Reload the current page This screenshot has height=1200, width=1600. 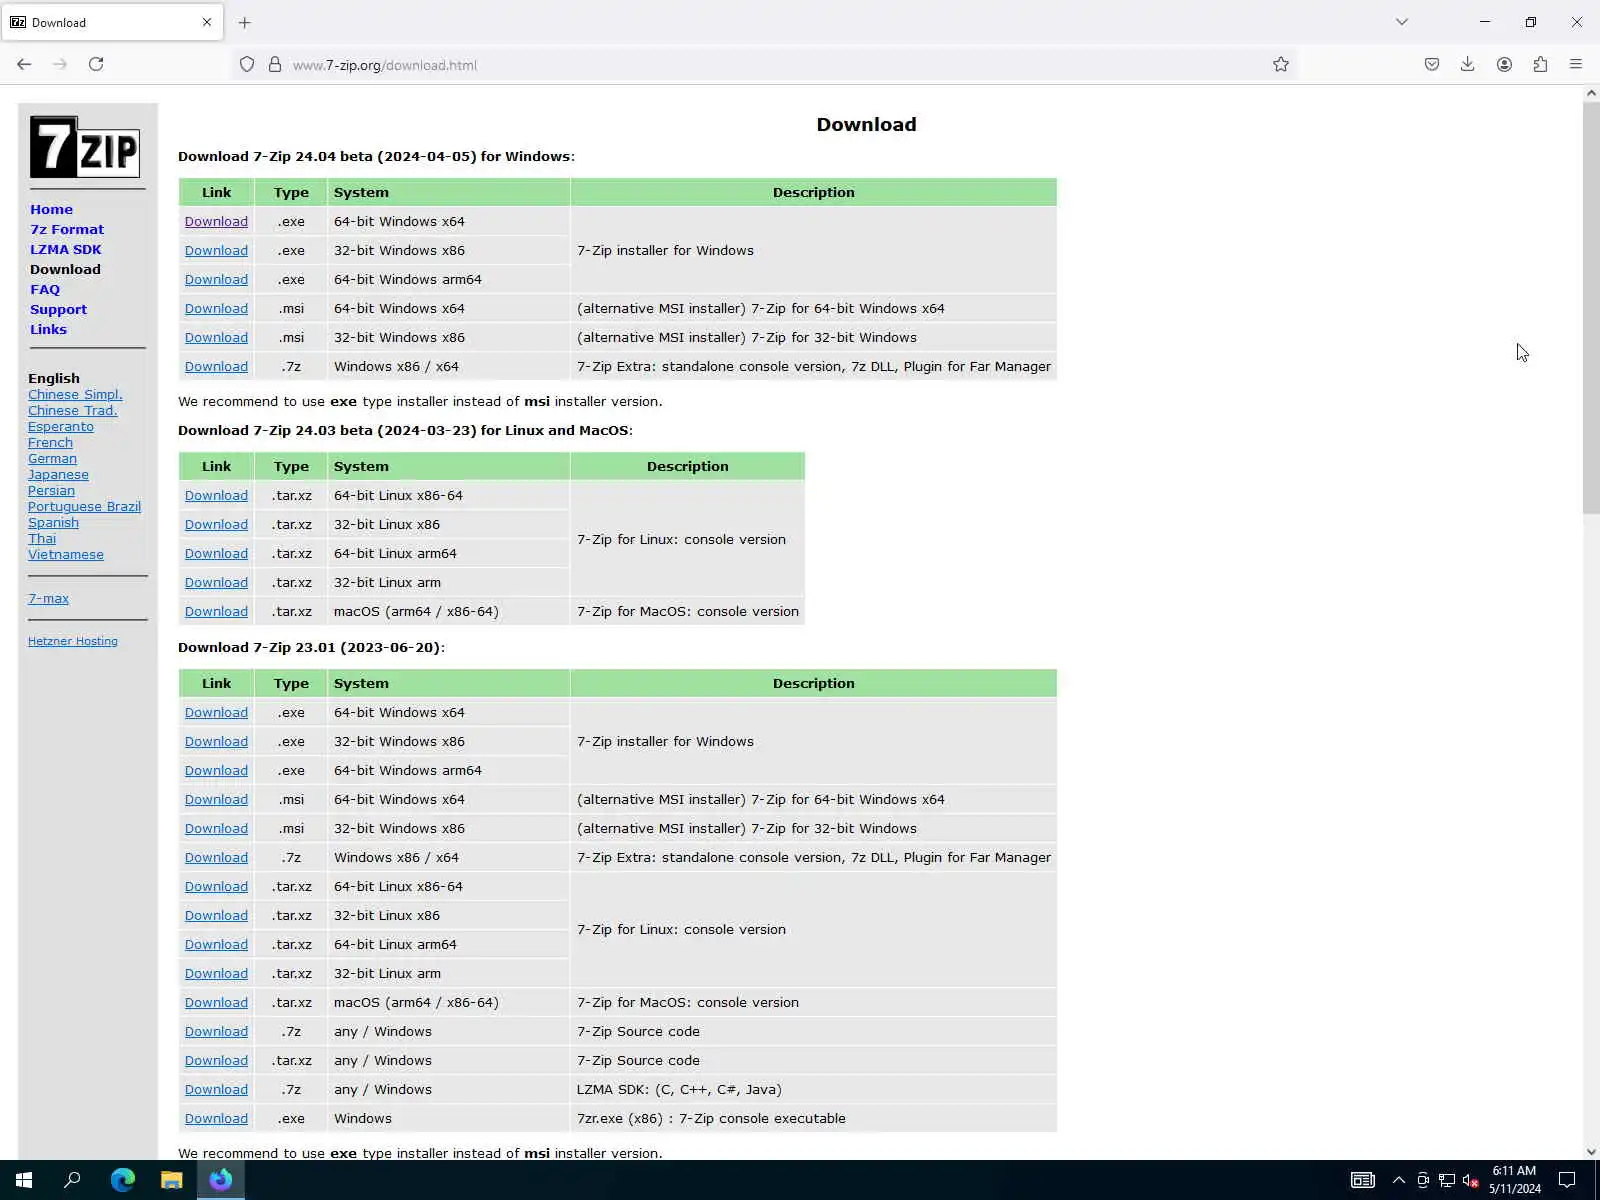[96, 64]
